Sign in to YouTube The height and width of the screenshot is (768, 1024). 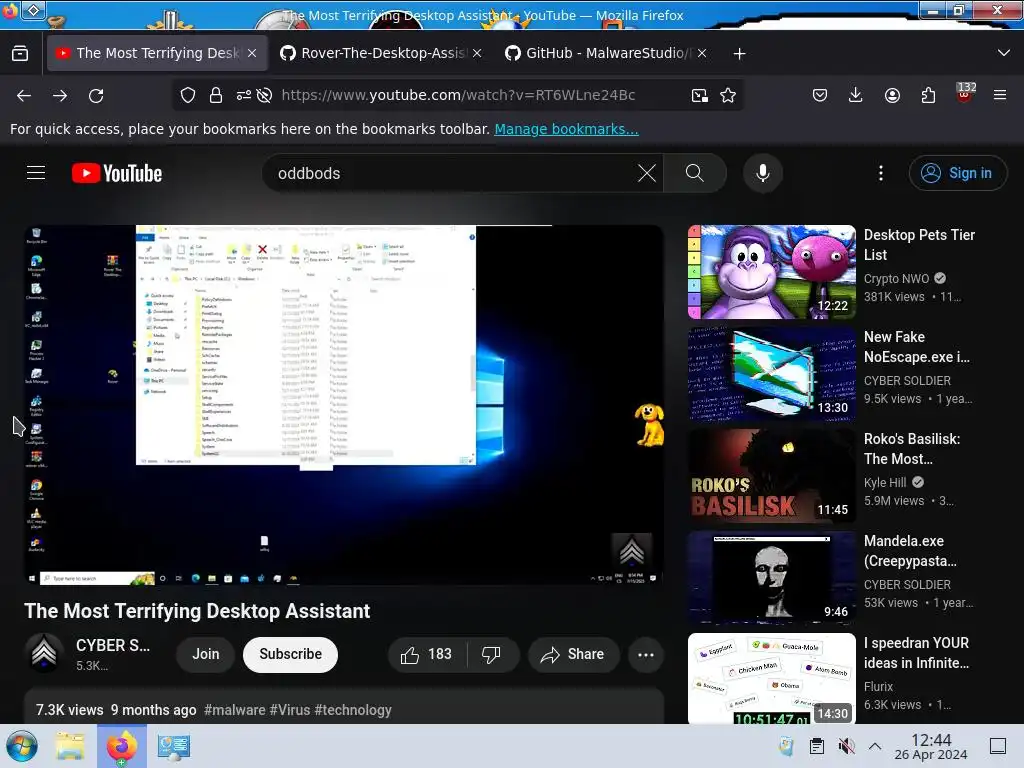[957, 173]
